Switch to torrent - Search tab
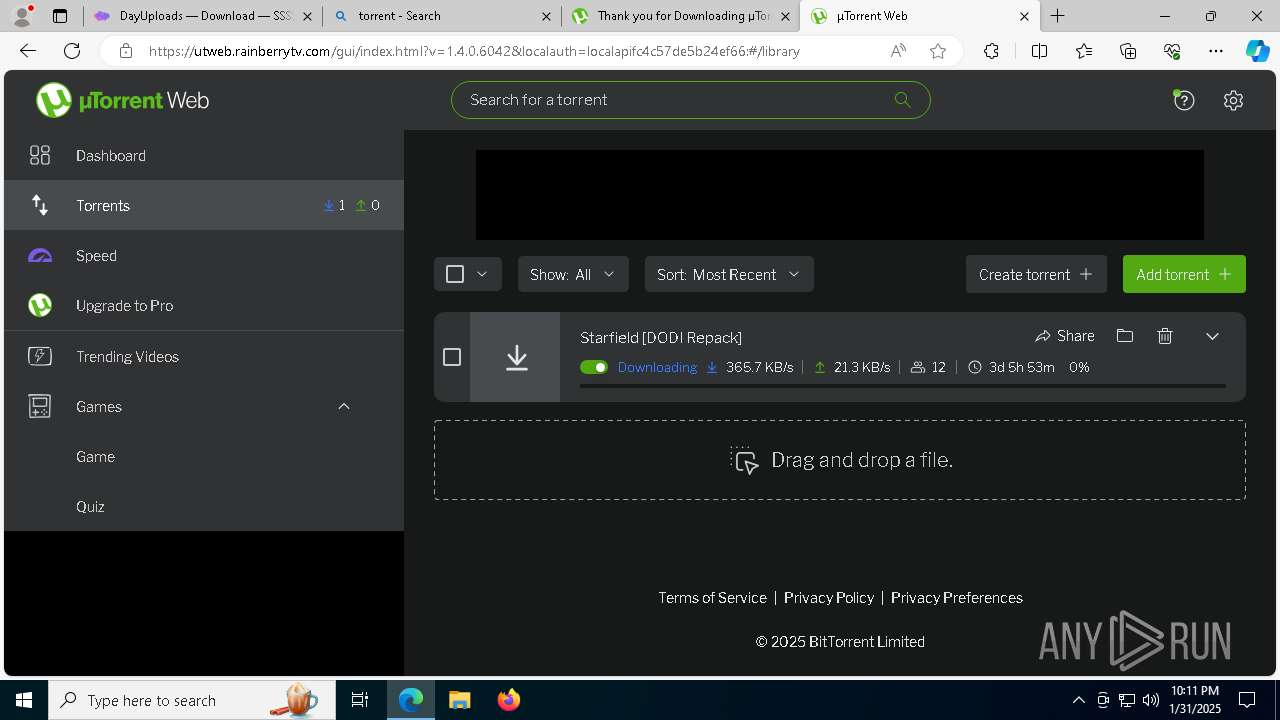Screen dimensions: 1280x720 pos(442,16)
